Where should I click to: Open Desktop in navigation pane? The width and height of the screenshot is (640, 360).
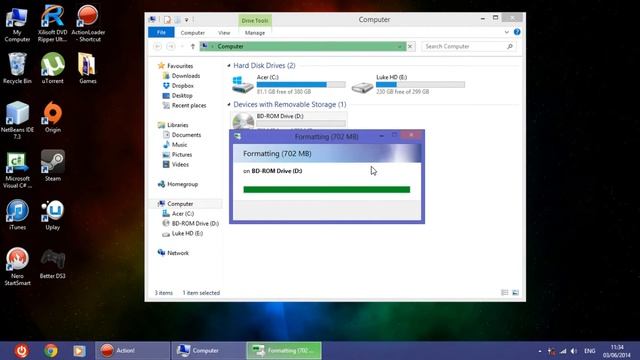[182, 96]
